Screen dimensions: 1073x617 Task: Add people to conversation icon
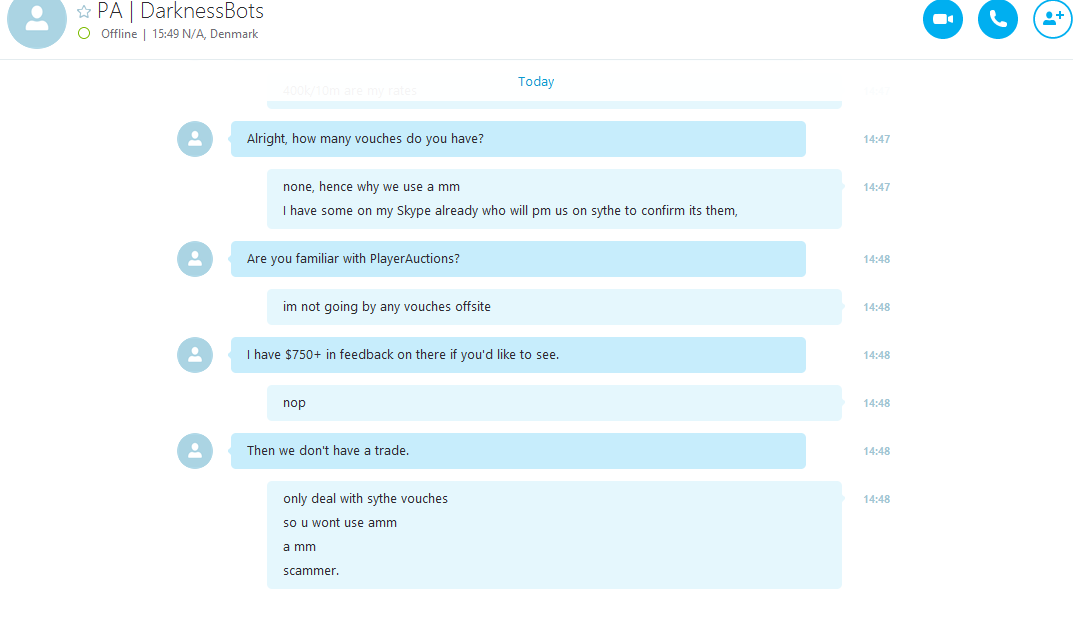1052,18
